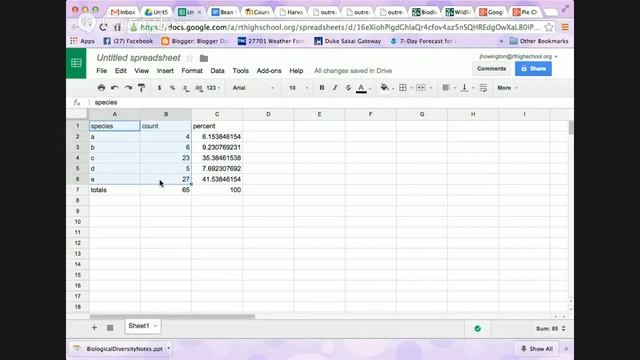Open the font size 10 dropdown
The height and width of the screenshot is (360, 640).
298,88
